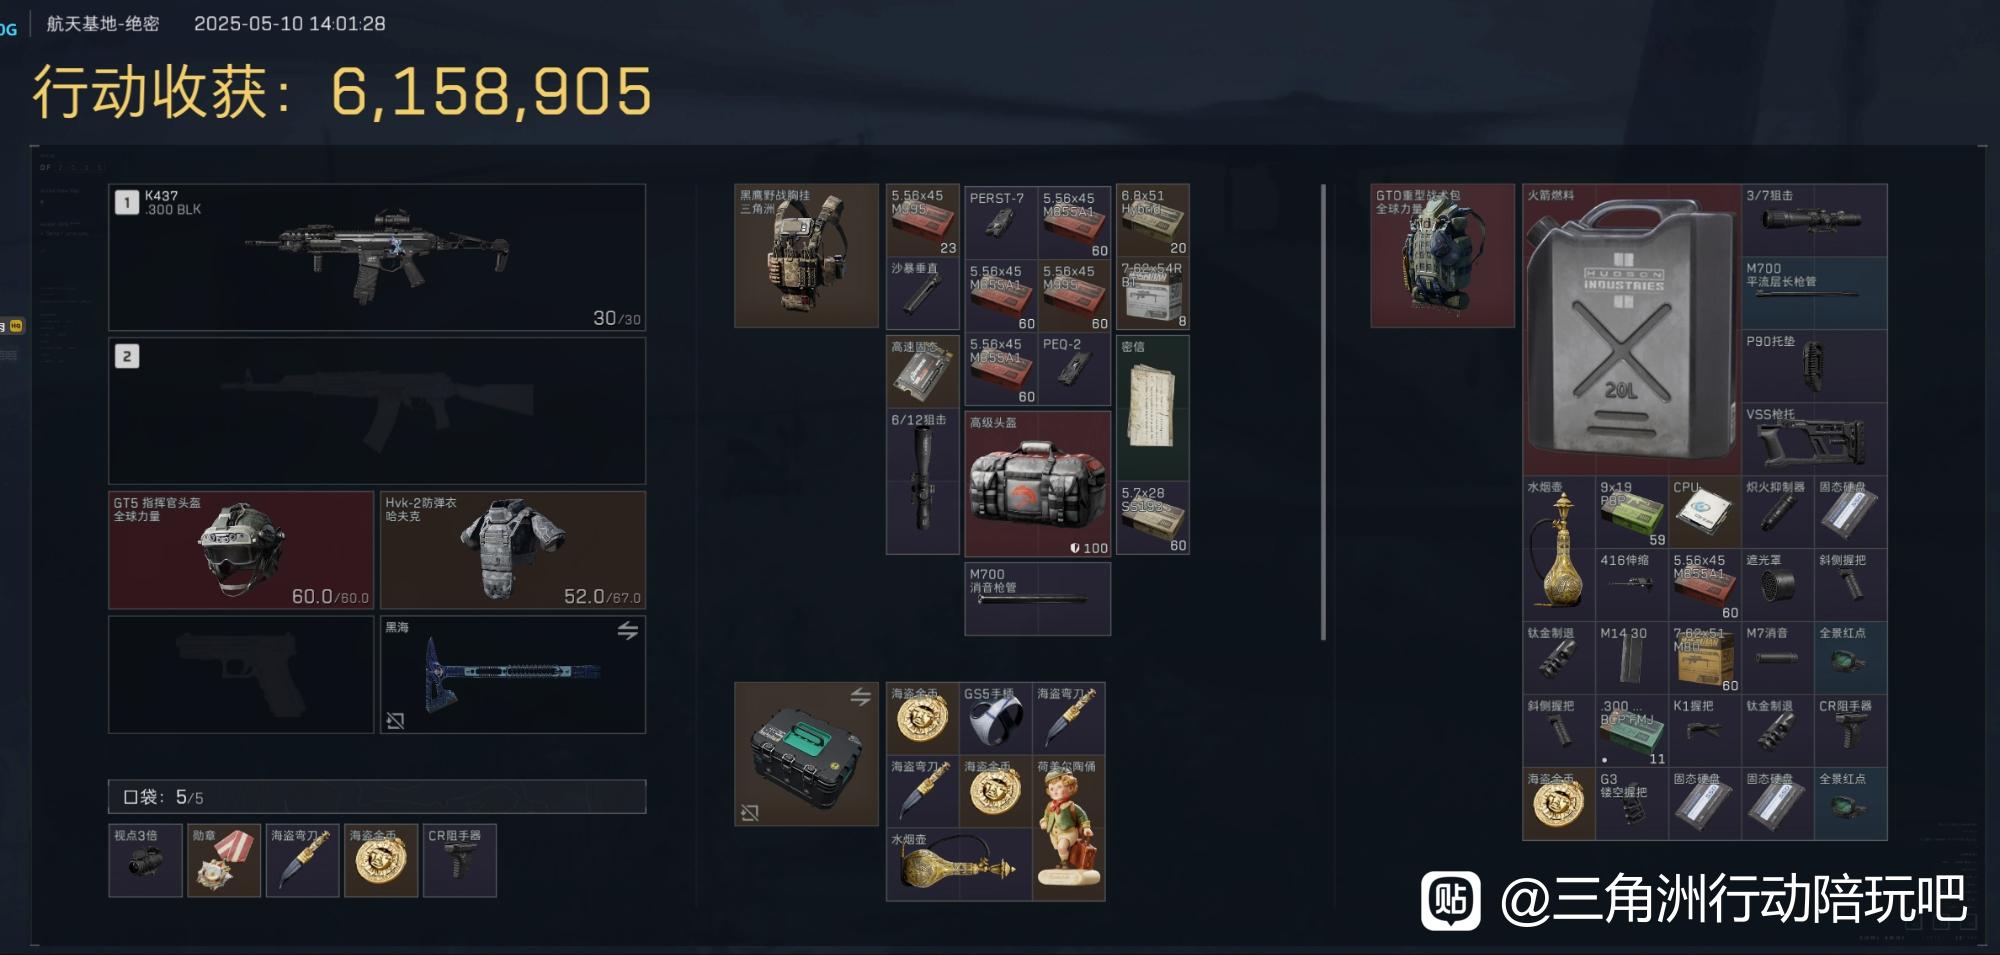Select the GS5手辘 item in safe box
The width and height of the screenshot is (2000, 955).
pos(996,719)
